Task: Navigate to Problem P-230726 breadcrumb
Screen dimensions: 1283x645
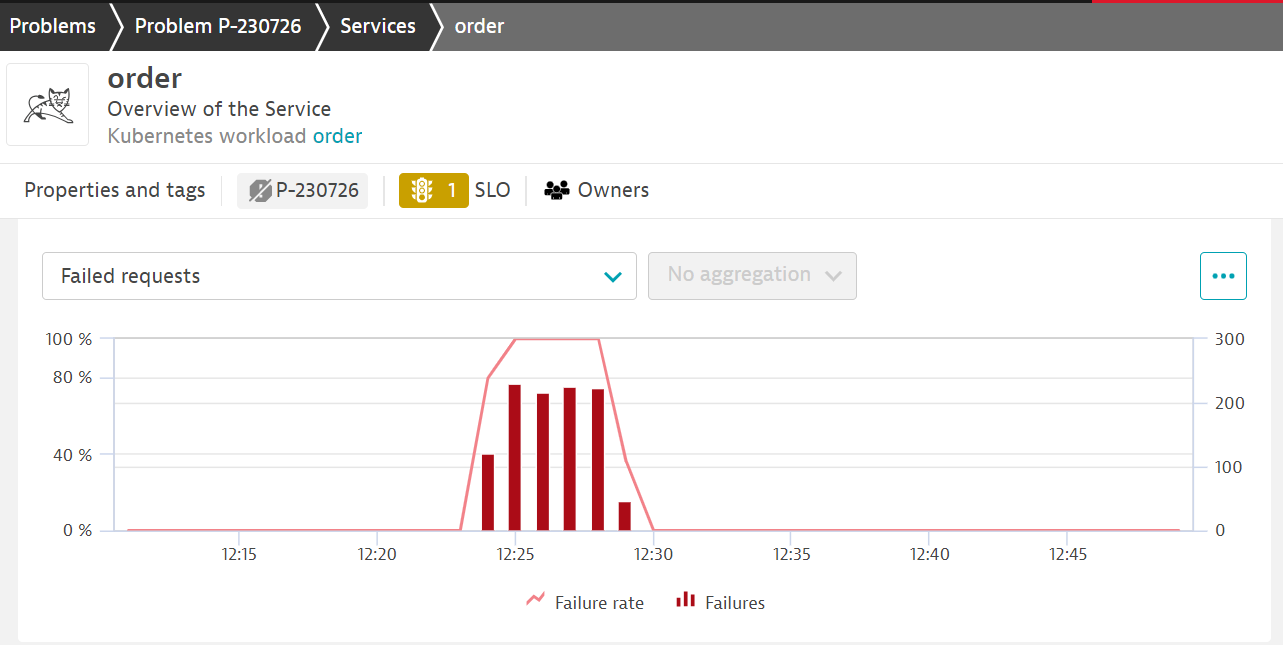Action: [x=218, y=26]
